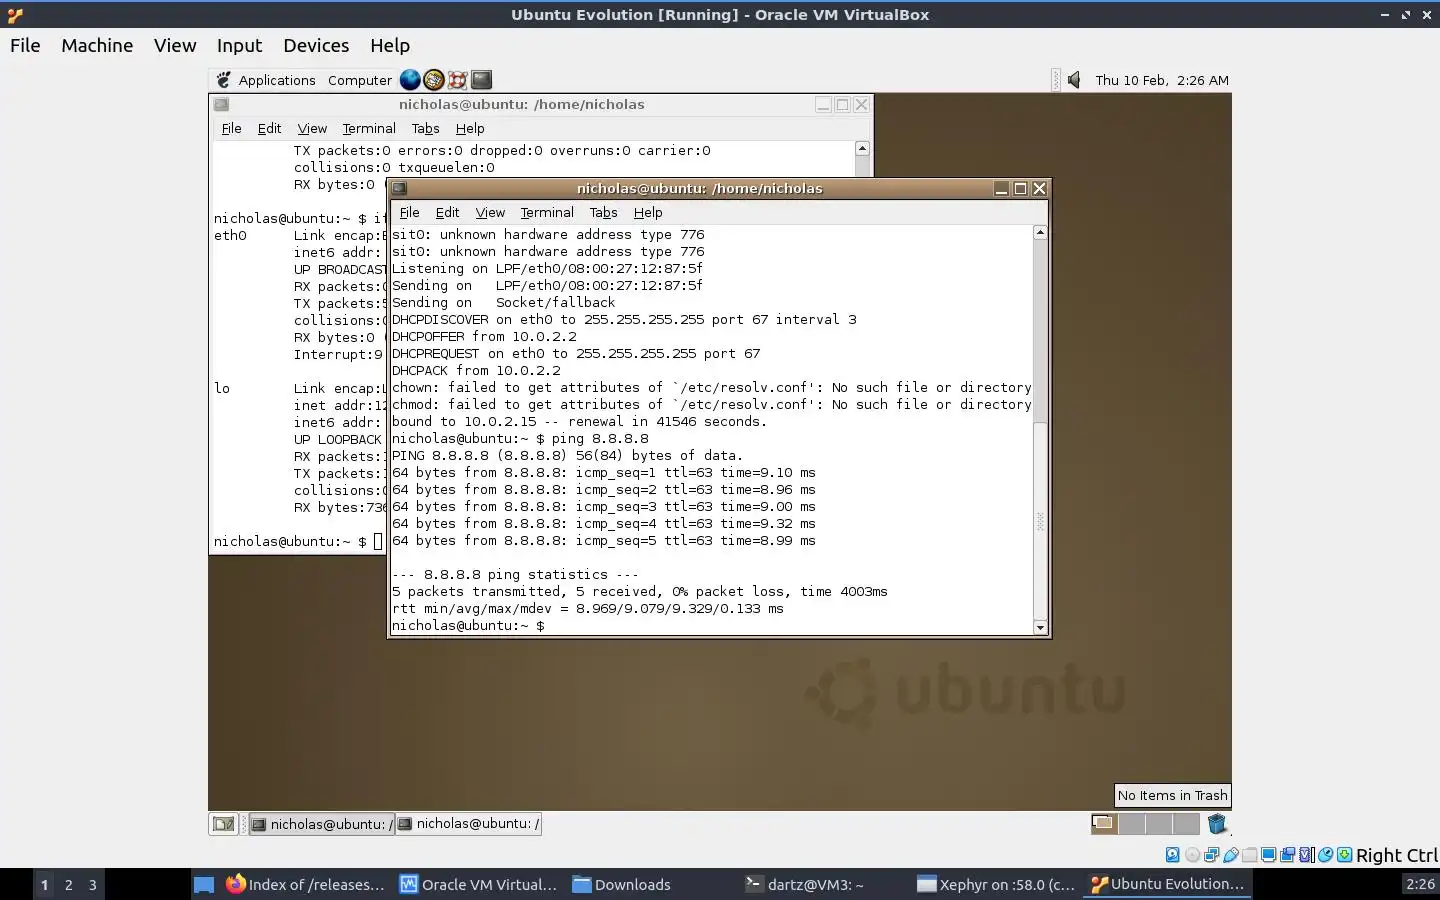The height and width of the screenshot is (900, 1440).
Task: Switch to the dartz@VM3 terminal taskbar item
Action: click(x=804, y=884)
